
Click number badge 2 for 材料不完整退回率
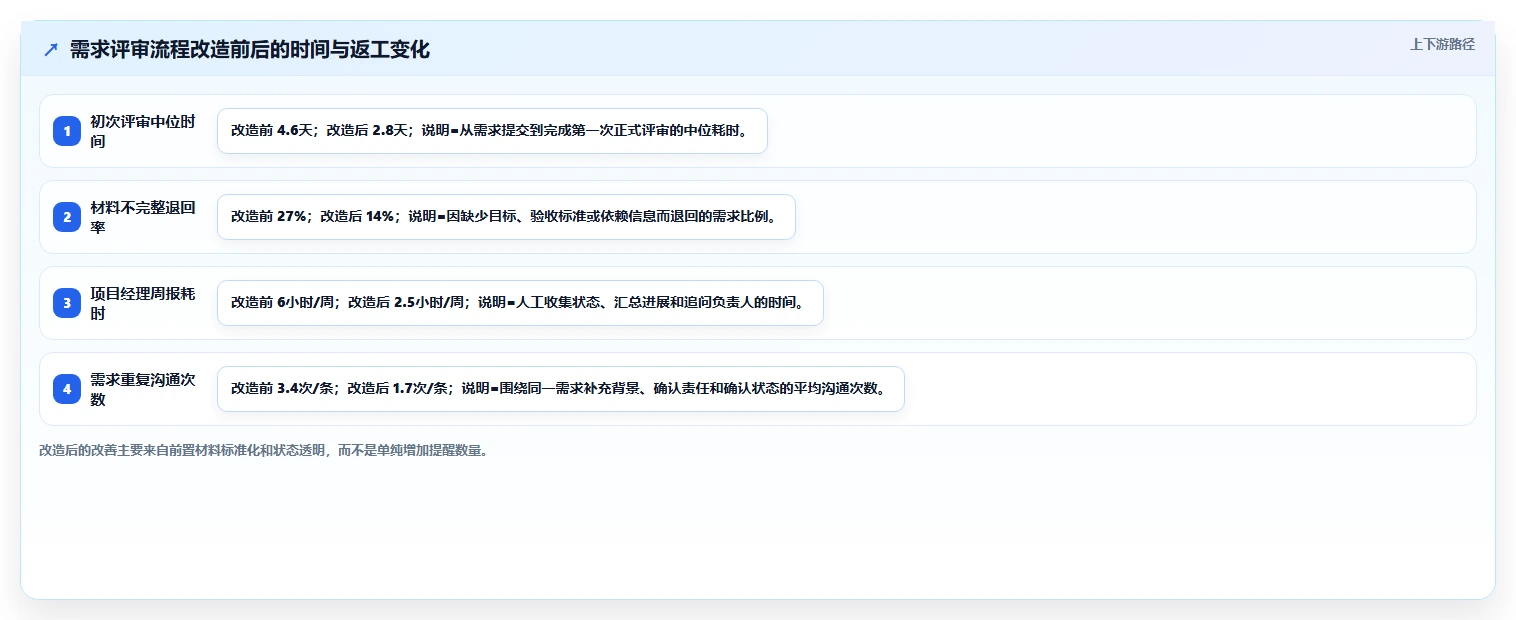click(x=67, y=217)
